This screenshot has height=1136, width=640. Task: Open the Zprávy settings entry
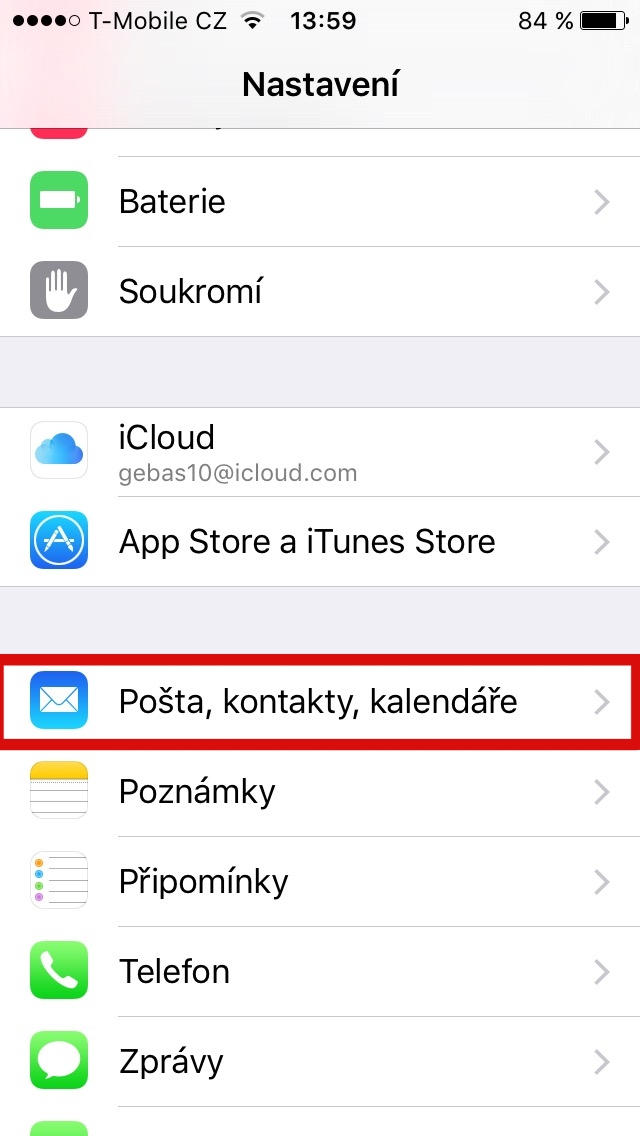click(x=320, y=1061)
